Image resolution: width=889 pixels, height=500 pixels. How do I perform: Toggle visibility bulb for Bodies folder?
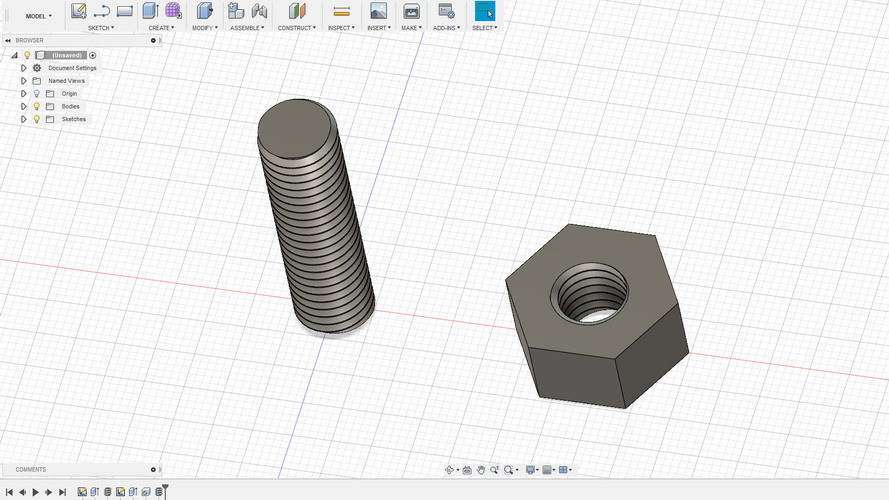(x=36, y=106)
